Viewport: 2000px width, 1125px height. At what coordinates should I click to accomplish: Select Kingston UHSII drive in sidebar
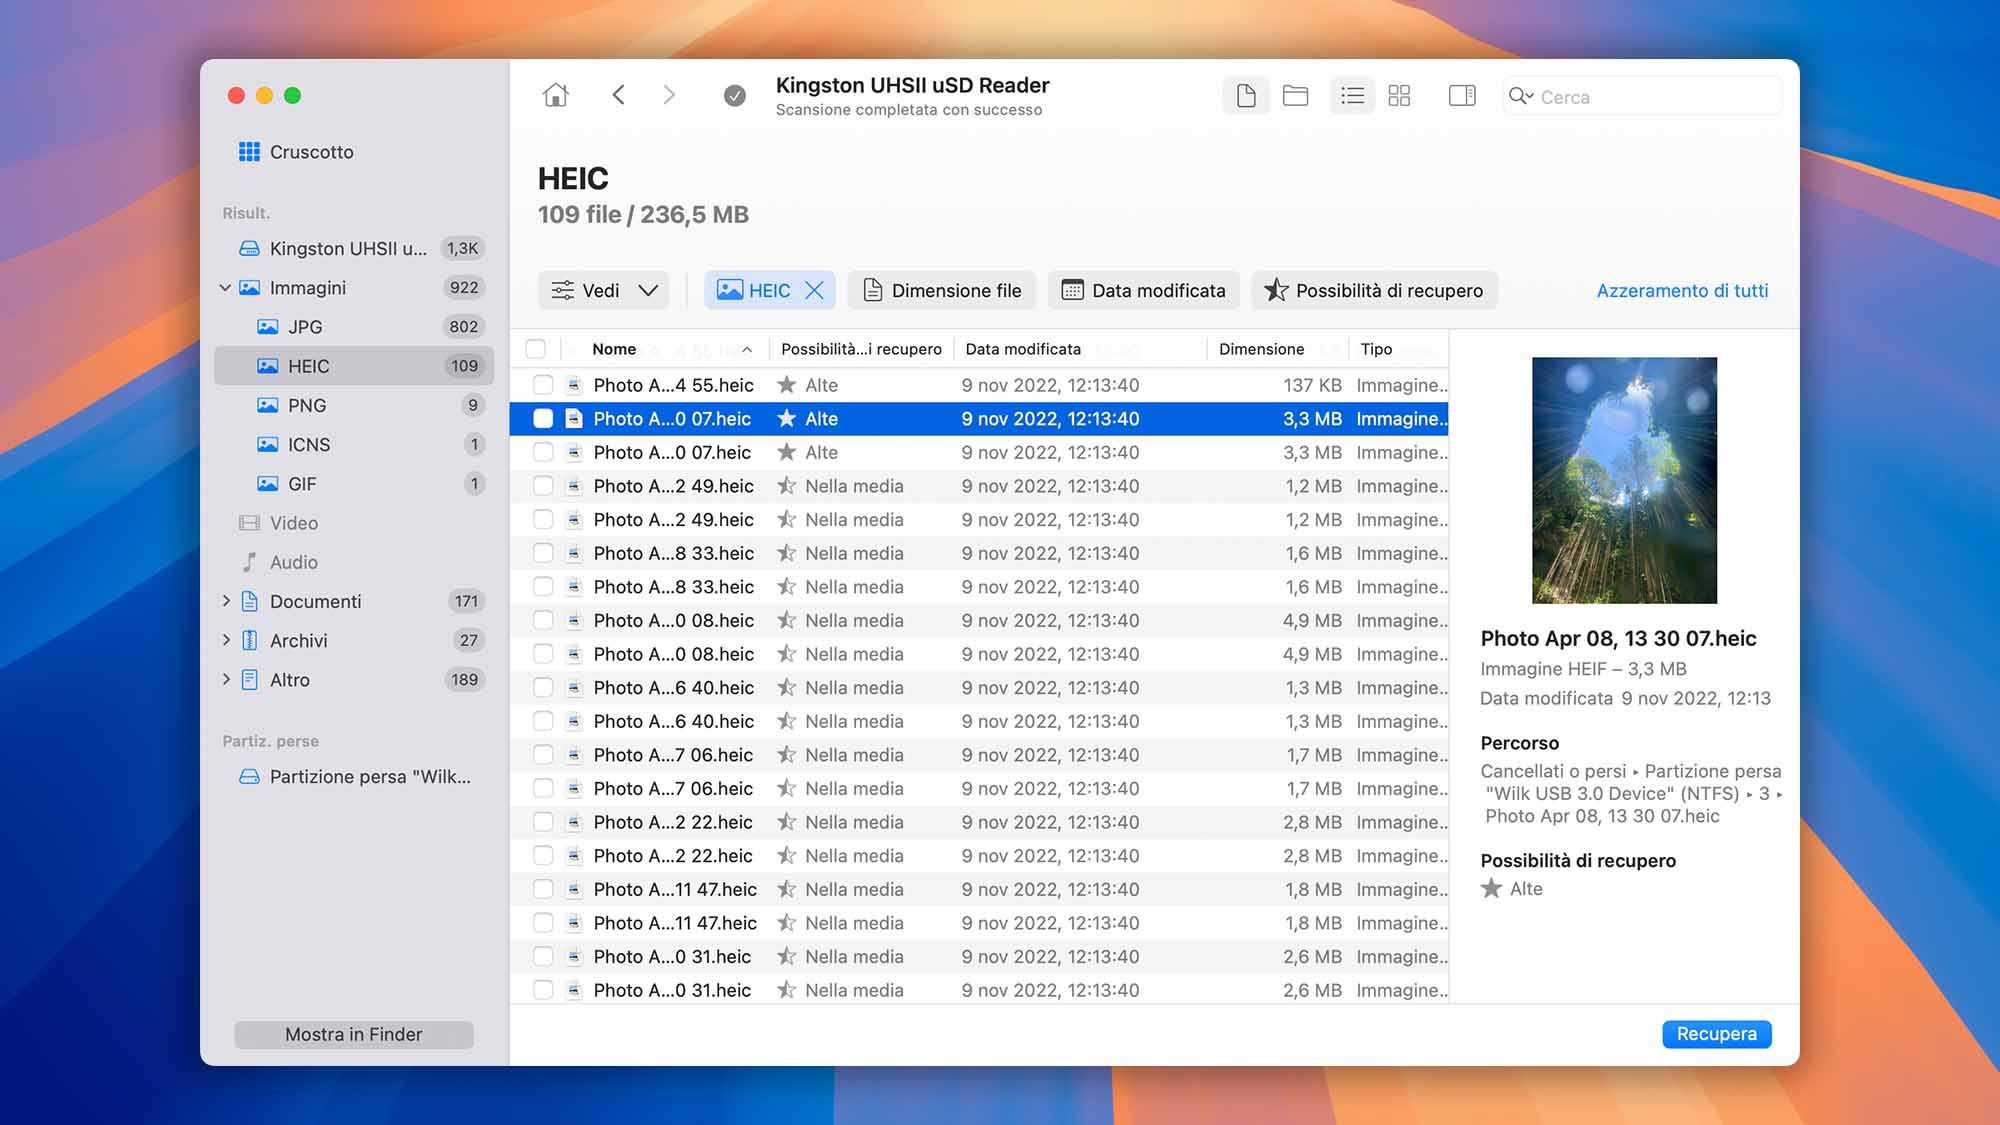354,248
